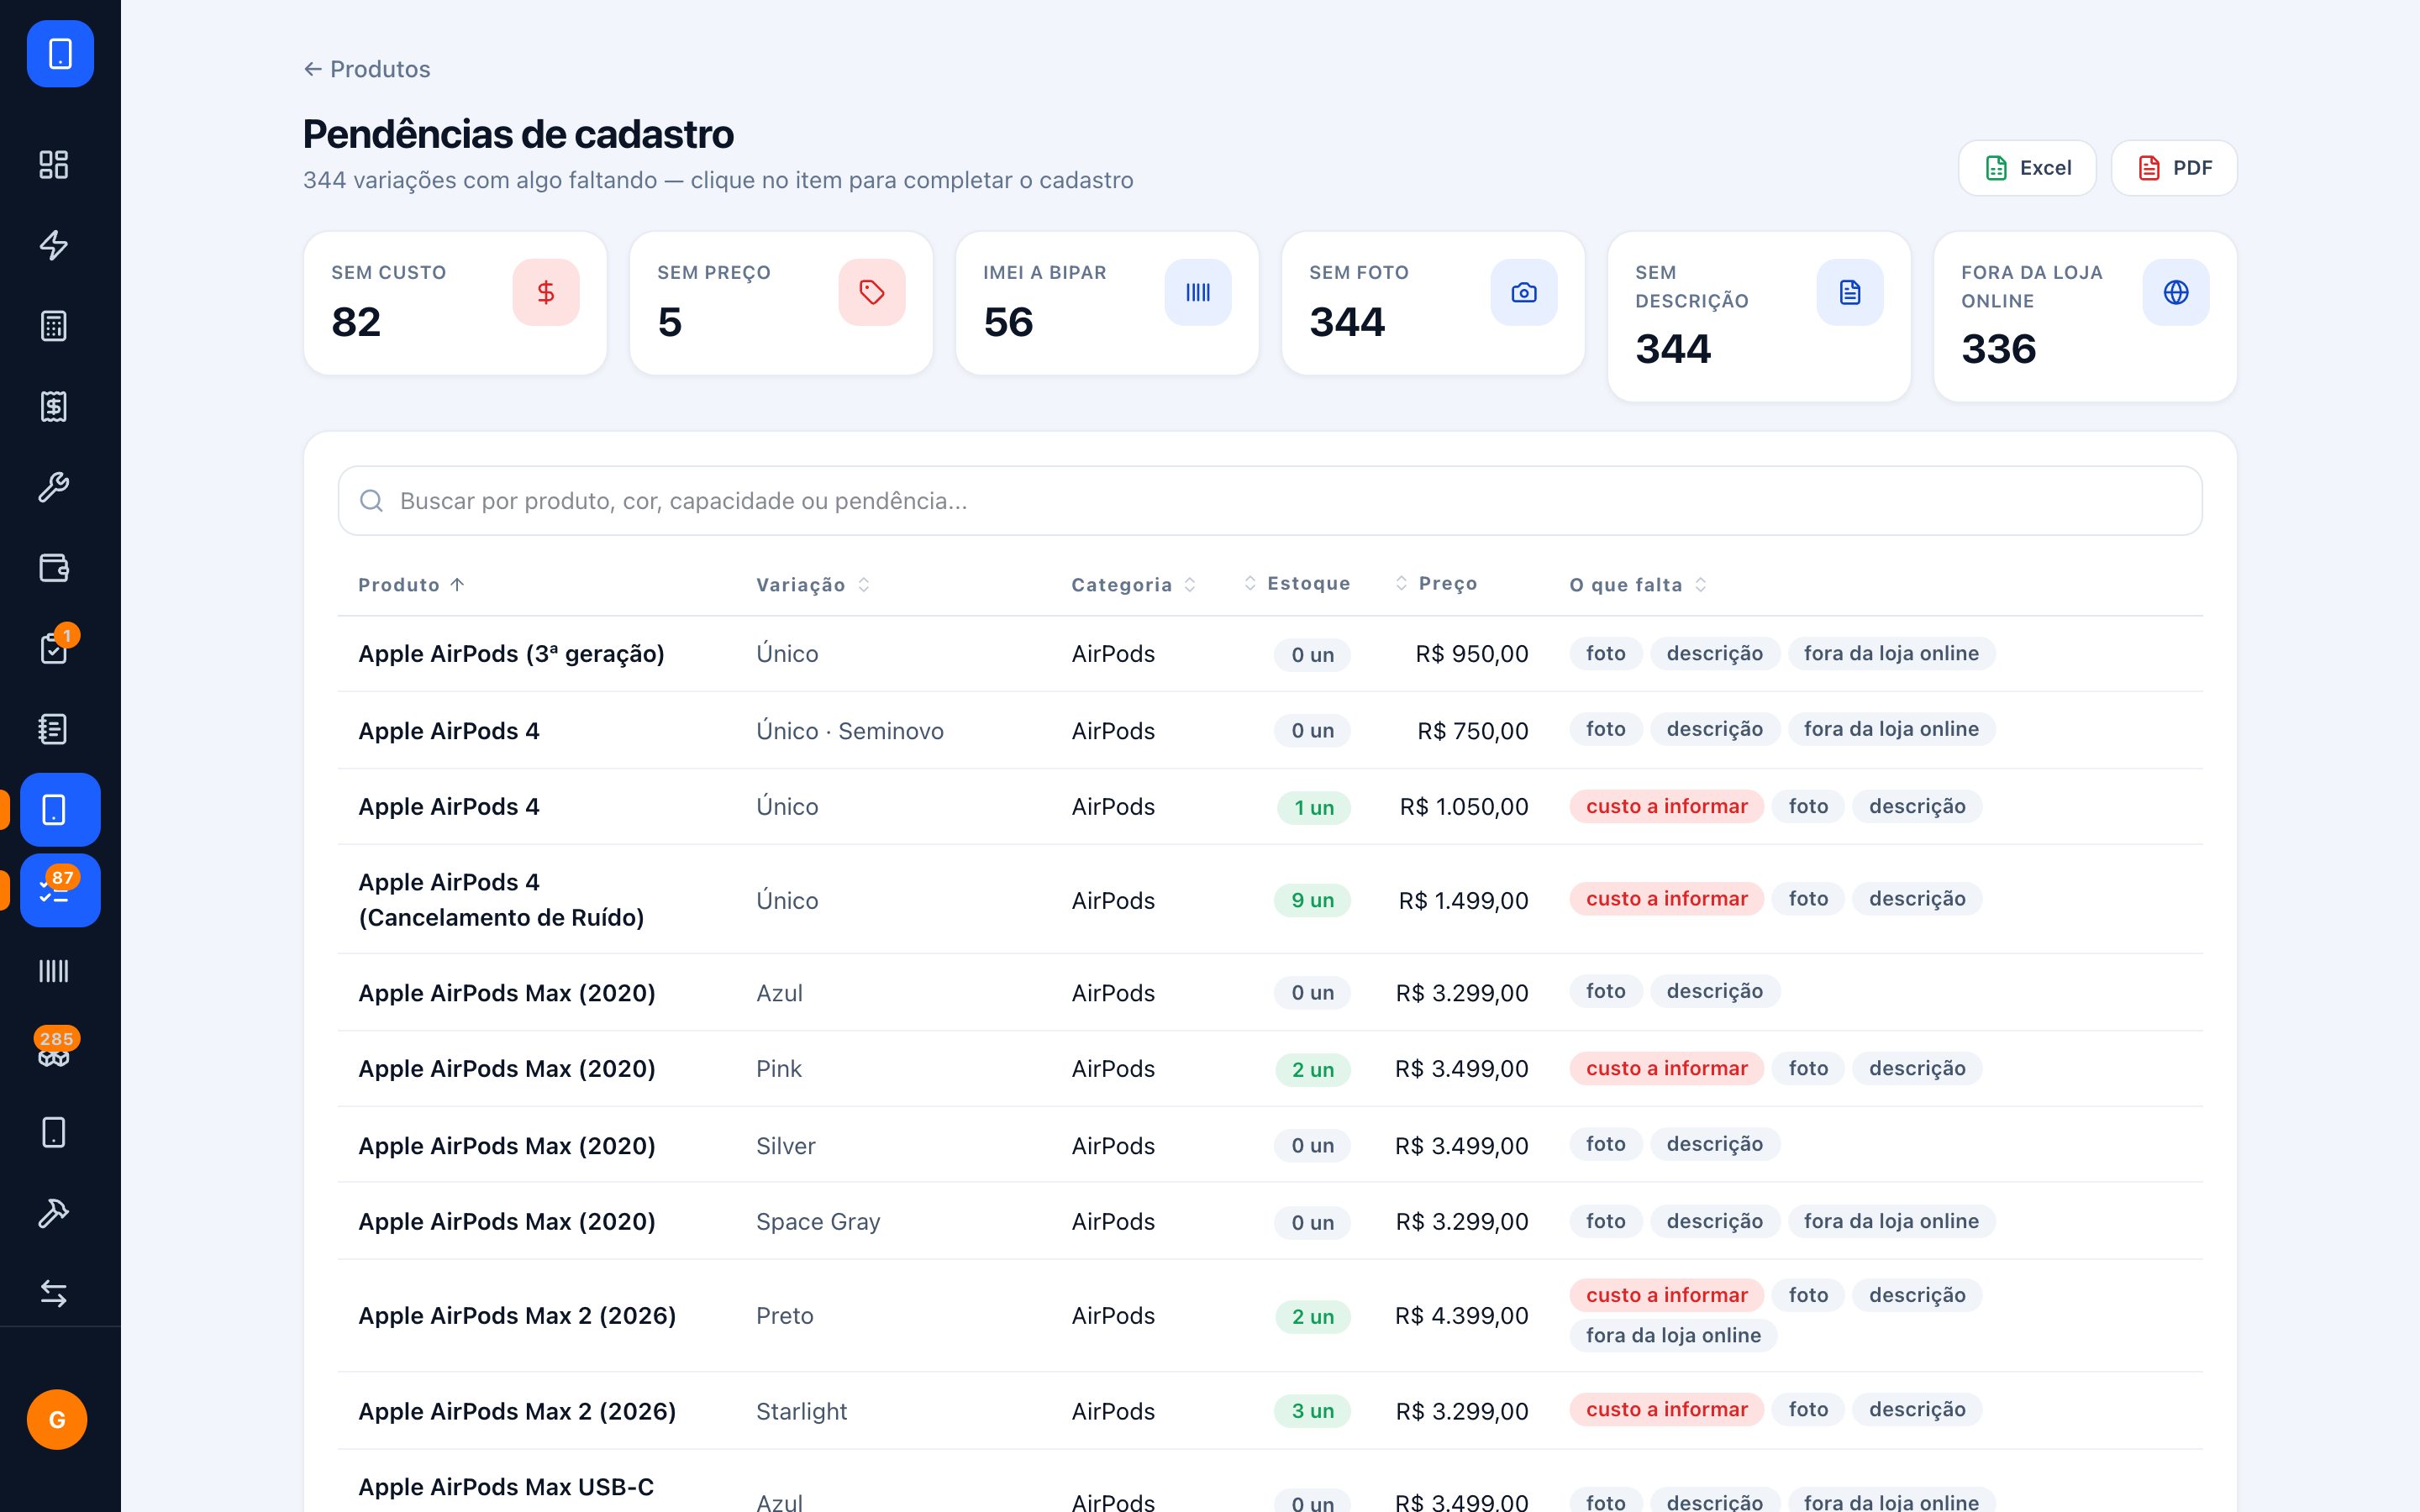Click the '9 un' stock badge

(x=1313, y=900)
